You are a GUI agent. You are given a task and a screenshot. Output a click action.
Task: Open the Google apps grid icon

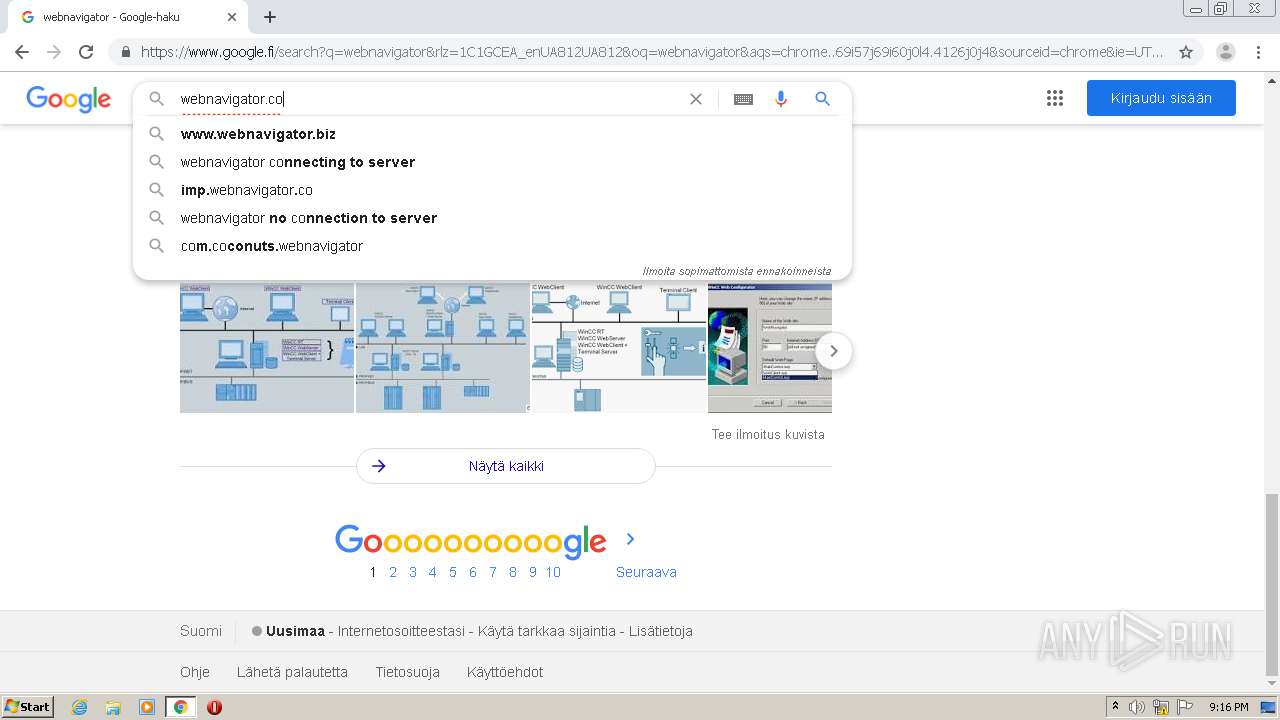point(1055,98)
